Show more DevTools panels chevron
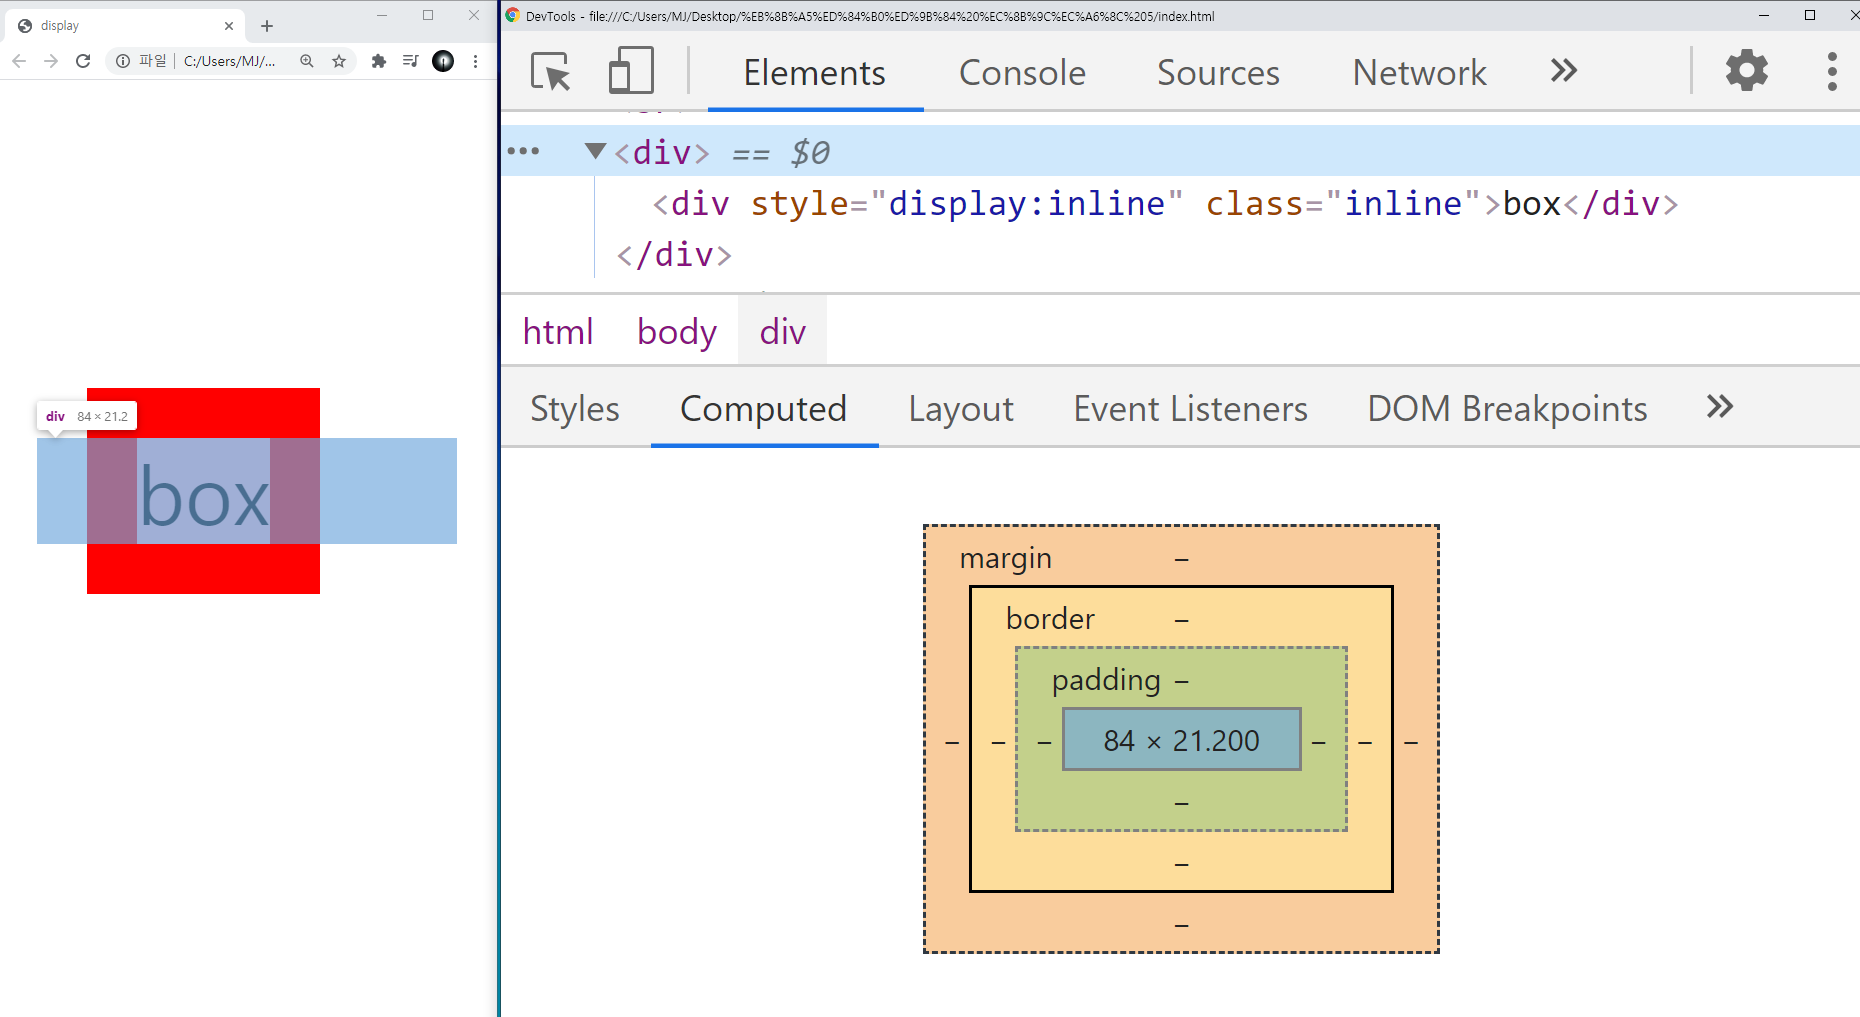 click(1563, 71)
